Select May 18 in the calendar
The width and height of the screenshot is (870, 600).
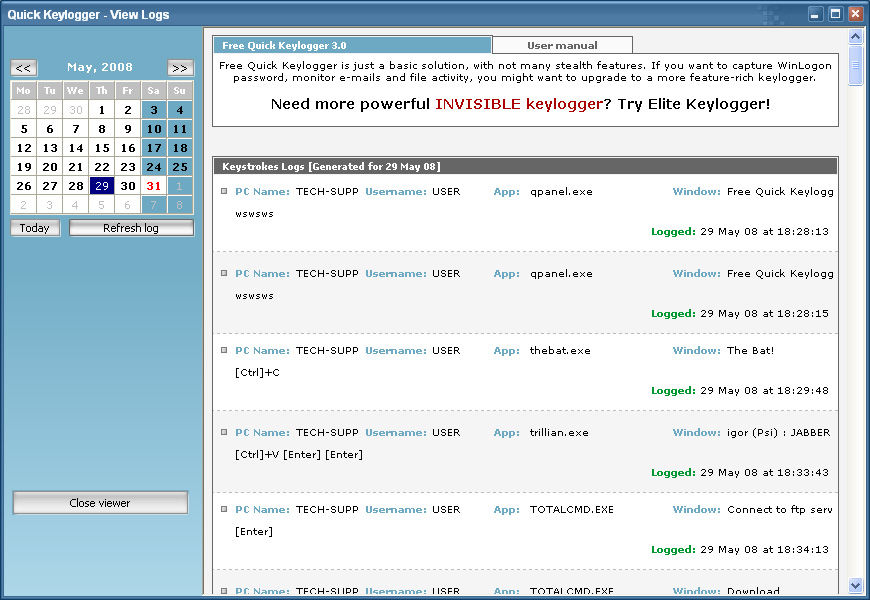click(180, 148)
